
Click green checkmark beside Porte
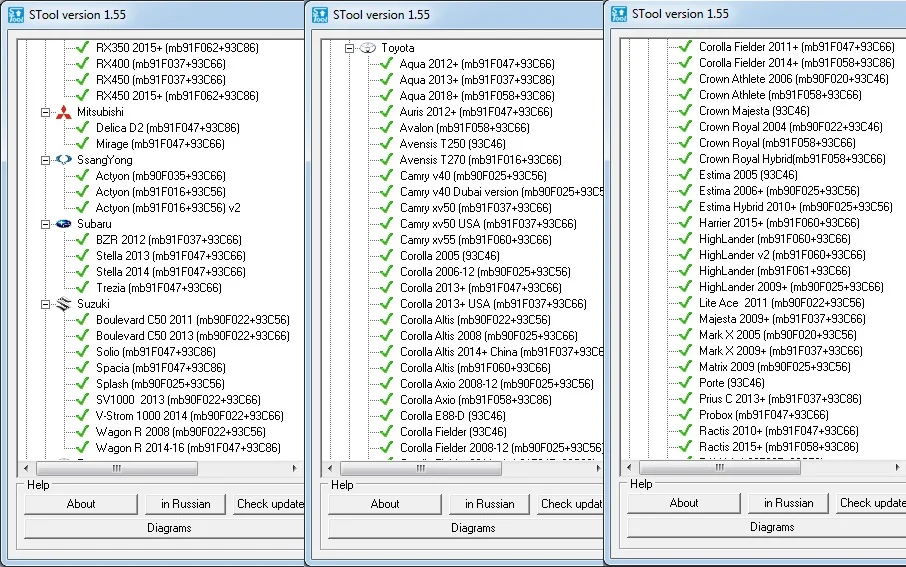(x=686, y=383)
